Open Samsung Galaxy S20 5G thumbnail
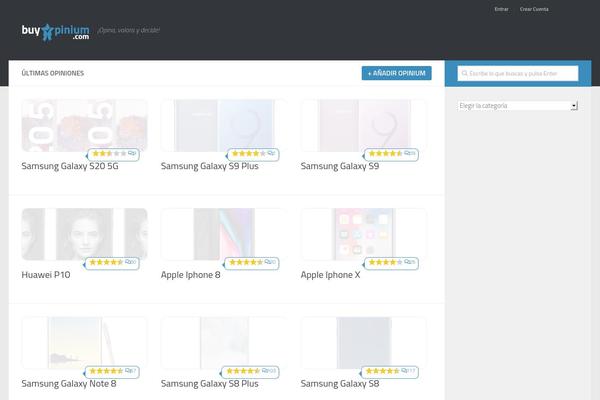Image resolution: width=600 pixels, height=400 pixels. click(x=85, y=126)
